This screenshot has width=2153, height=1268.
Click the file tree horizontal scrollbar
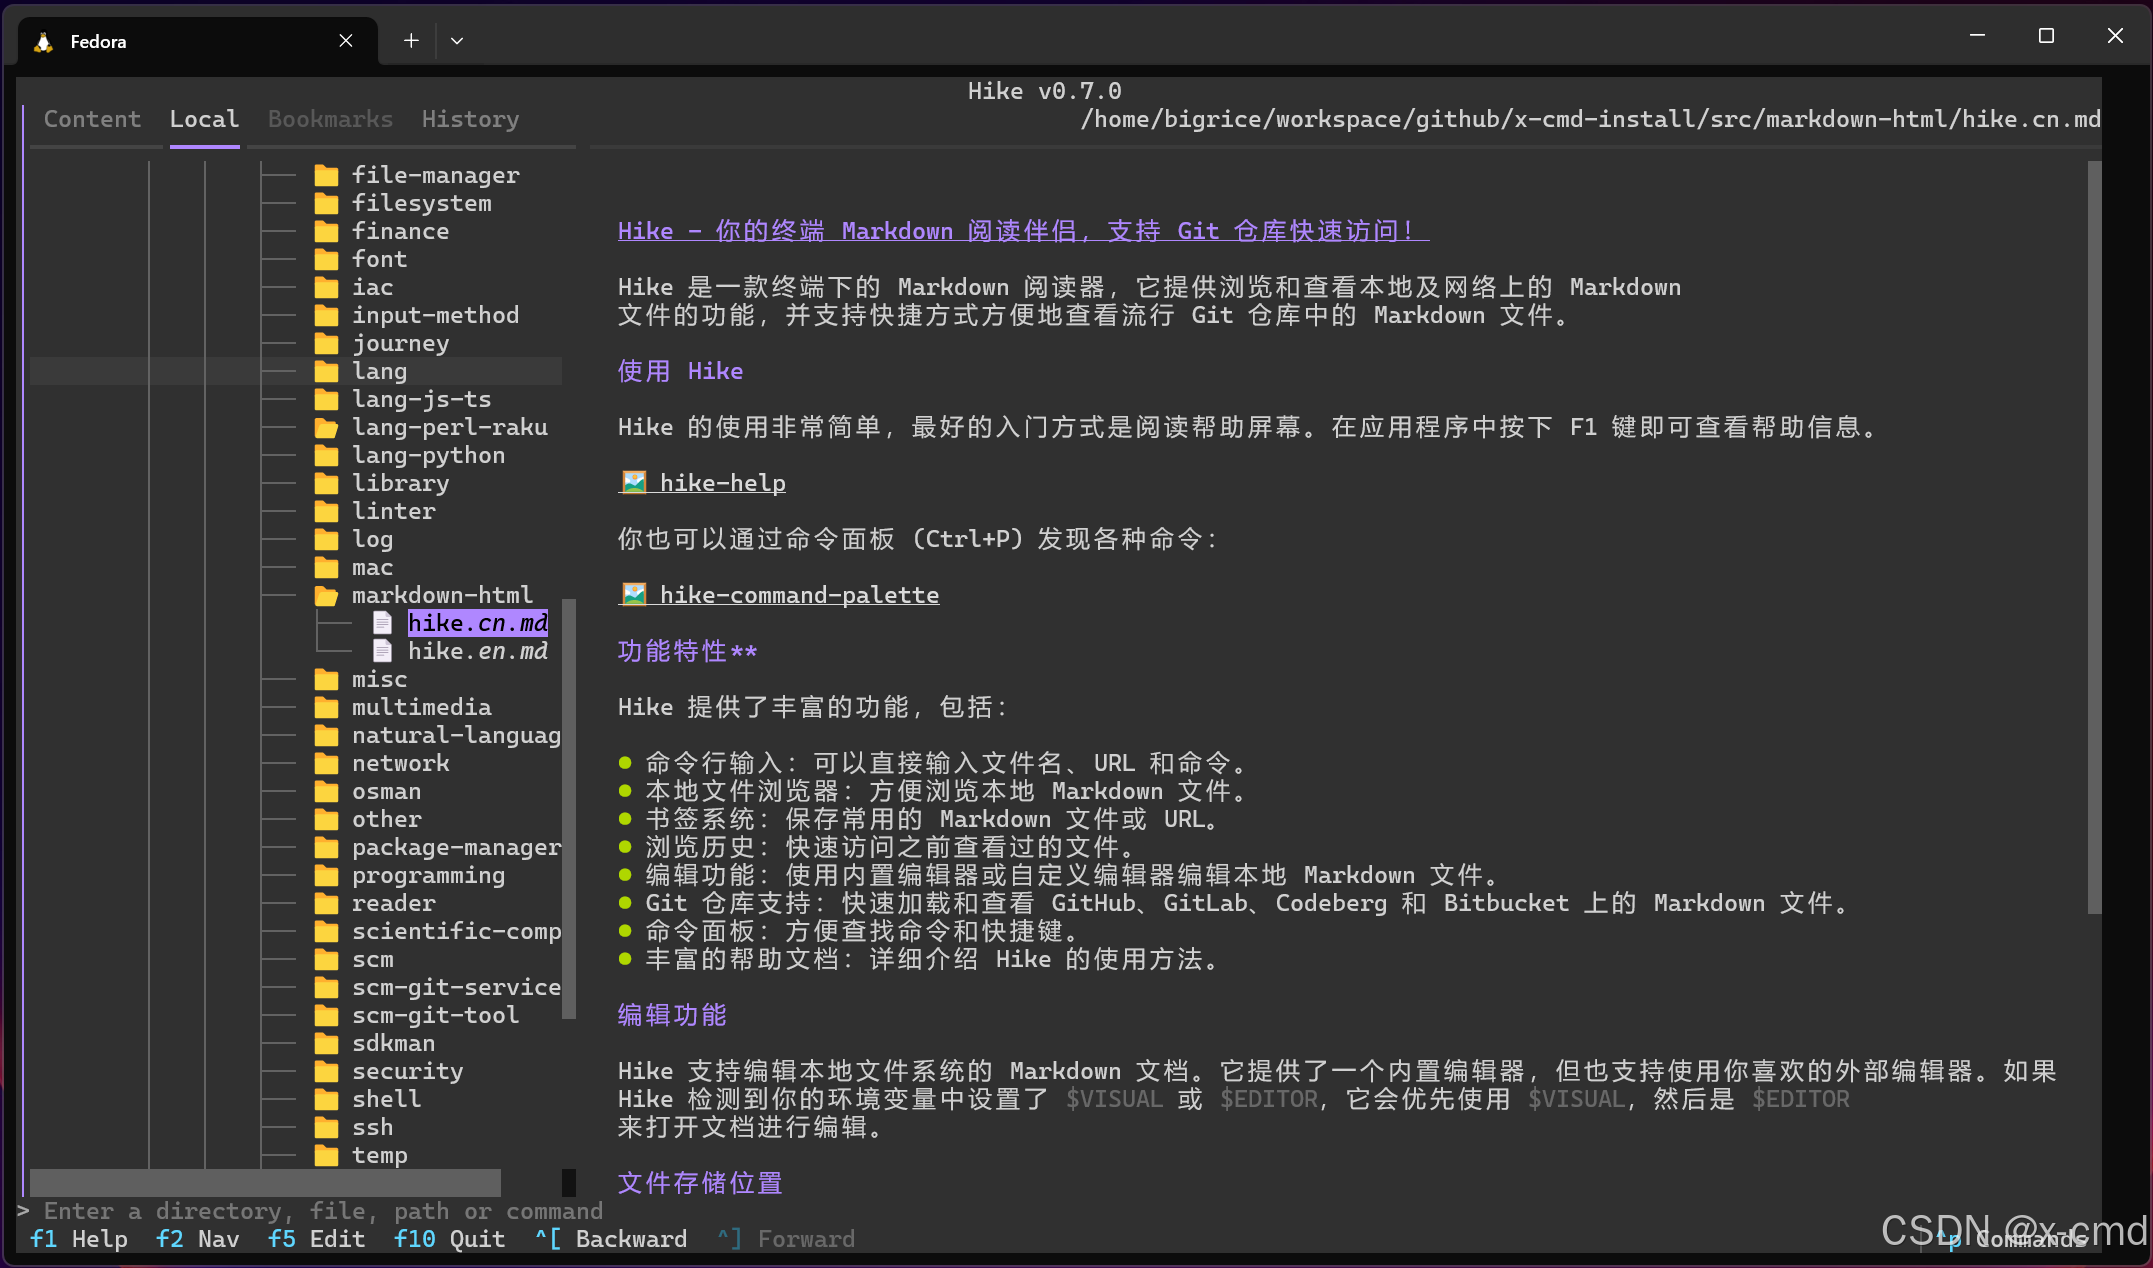(x=265, y=1182)
